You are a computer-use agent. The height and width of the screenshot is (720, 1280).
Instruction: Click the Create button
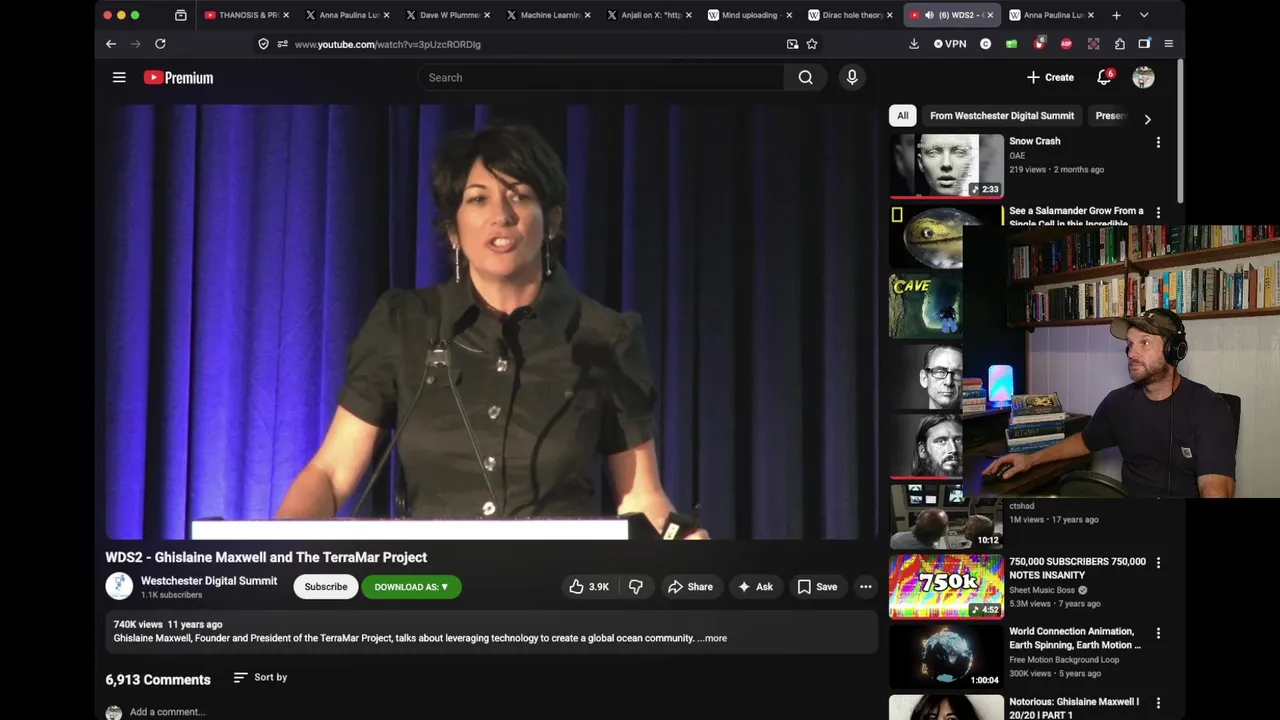pyautogui.click(x=1050, y=77)
